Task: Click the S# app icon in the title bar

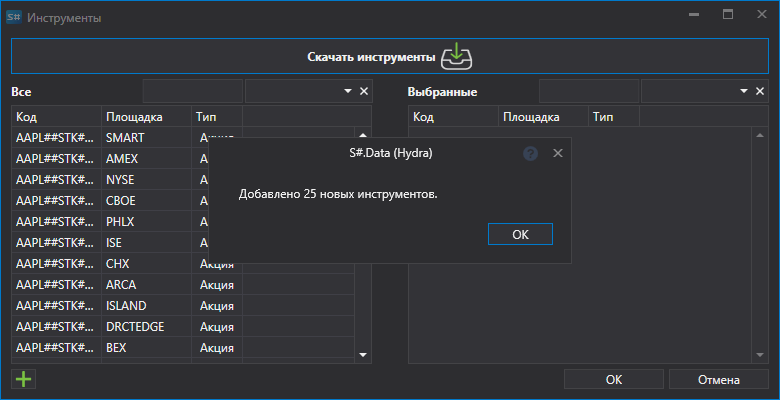Action: coord(13,17)
